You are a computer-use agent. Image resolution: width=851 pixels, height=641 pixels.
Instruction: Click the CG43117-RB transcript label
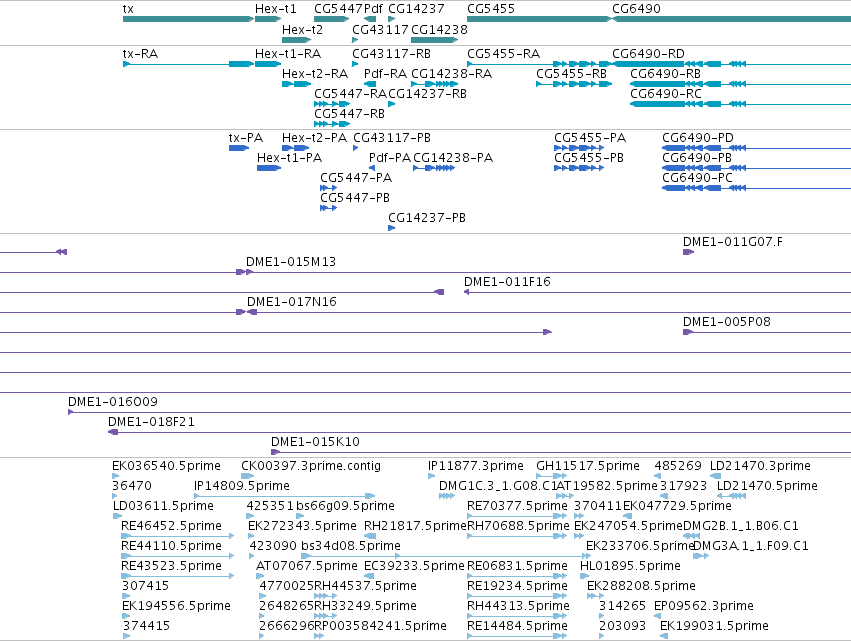(392, 54)
